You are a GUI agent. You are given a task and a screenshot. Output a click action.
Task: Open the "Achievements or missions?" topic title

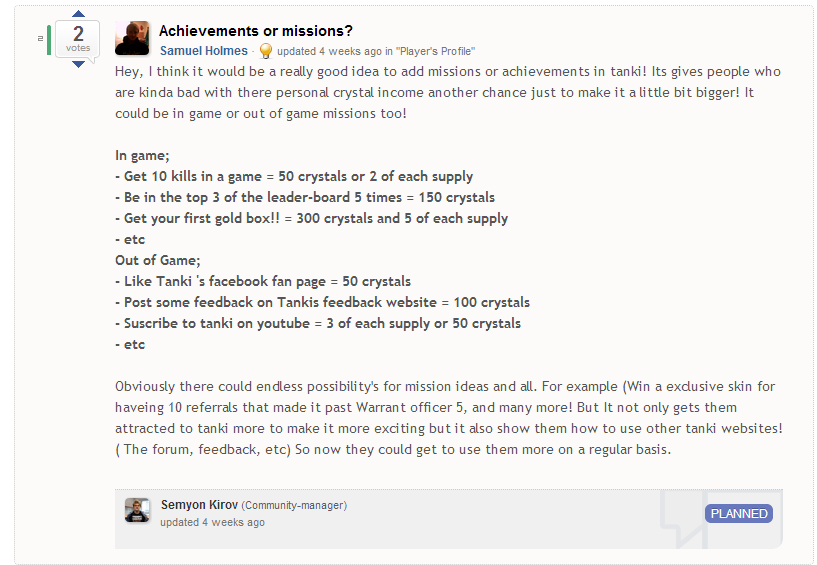256,31
